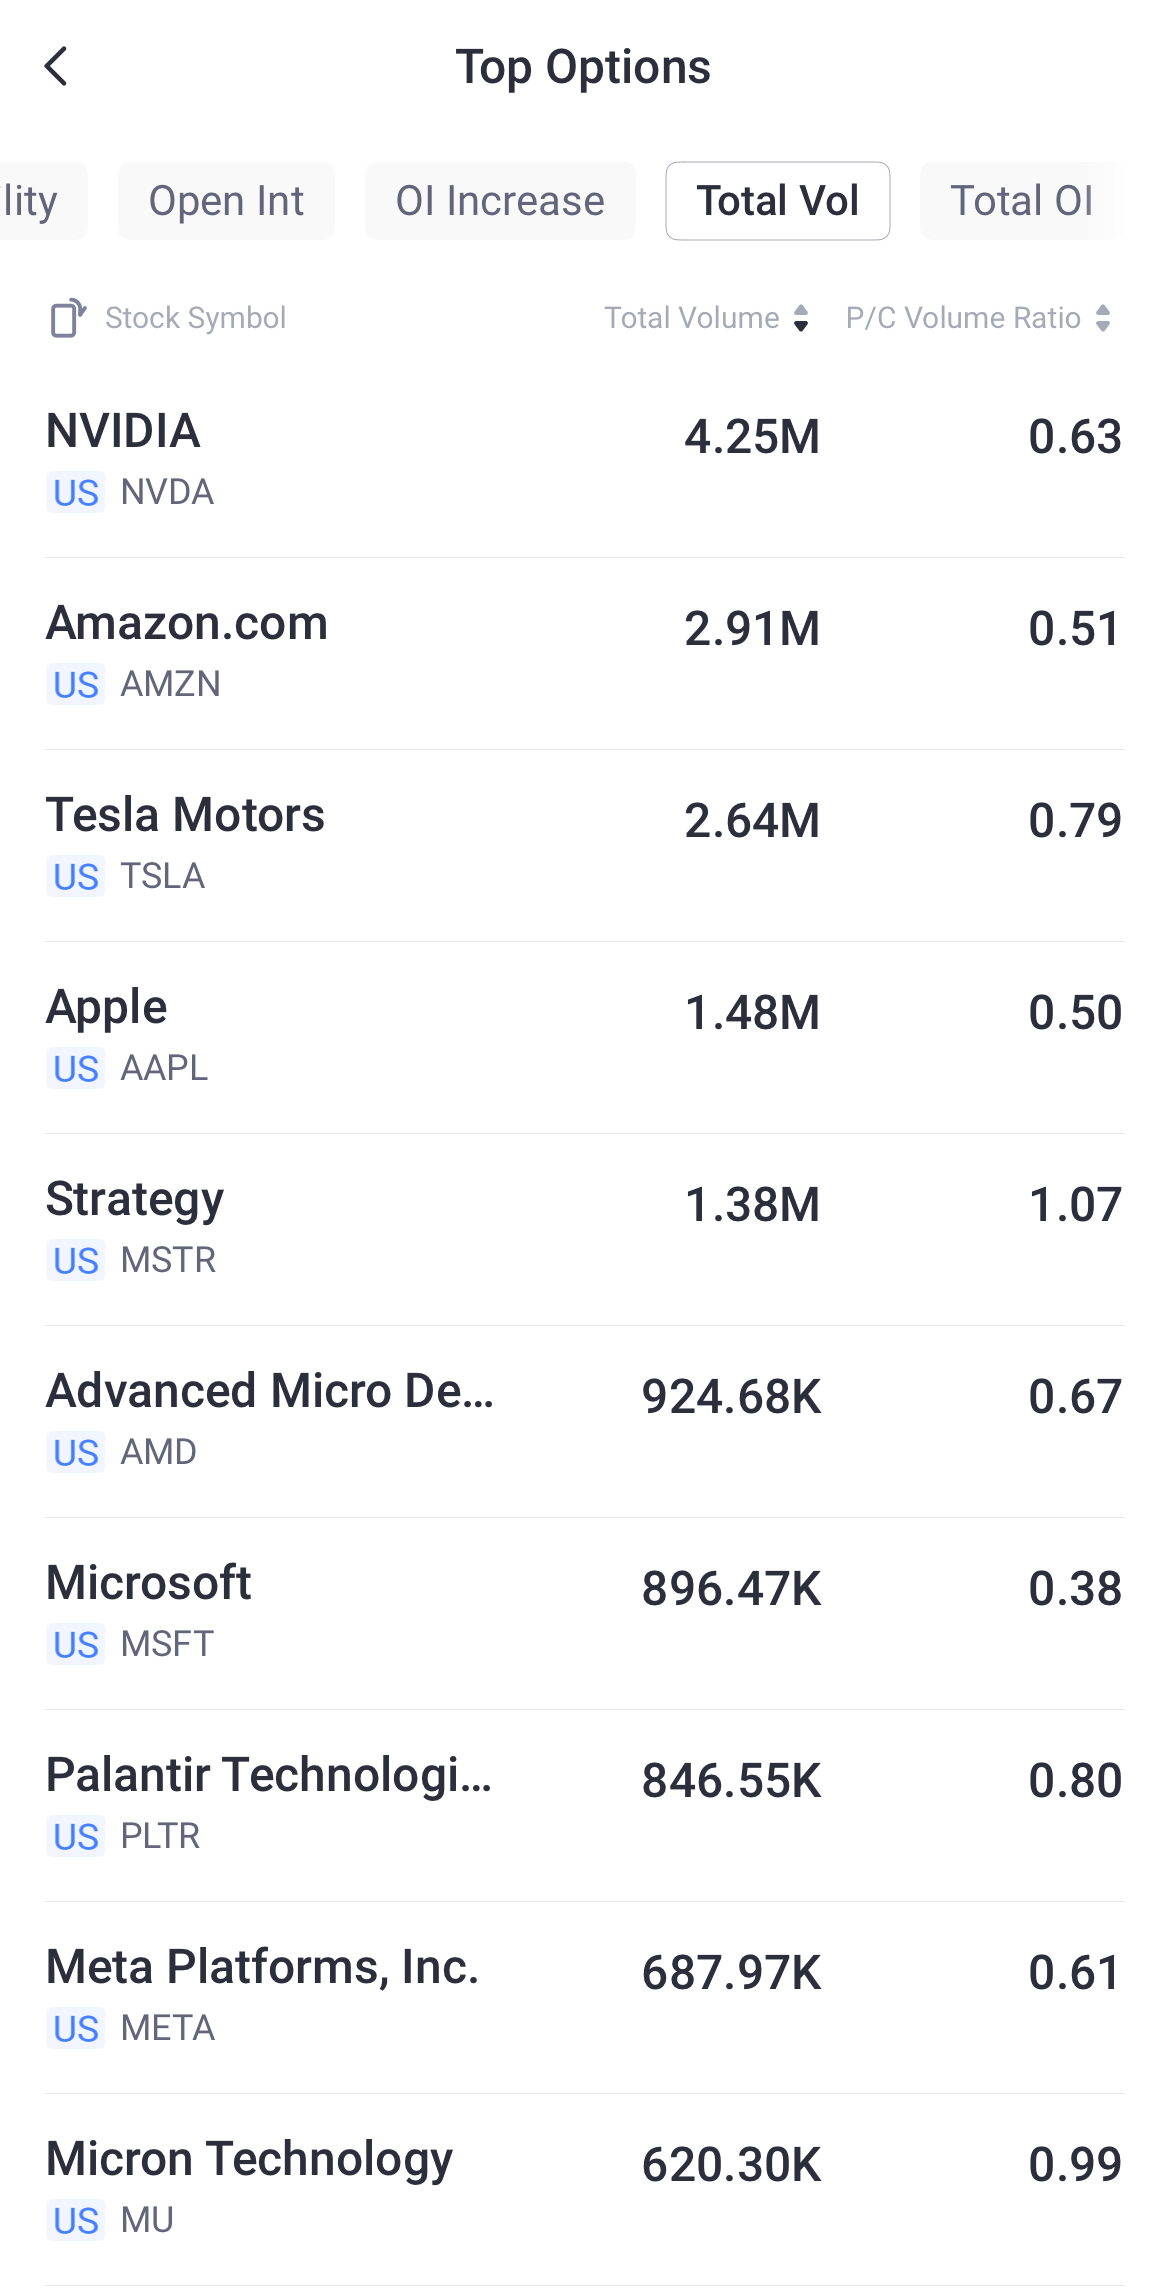Viewport: 1170px width, 2289px height.
Task: Switch to the Open Int tab
Action: 226,201
